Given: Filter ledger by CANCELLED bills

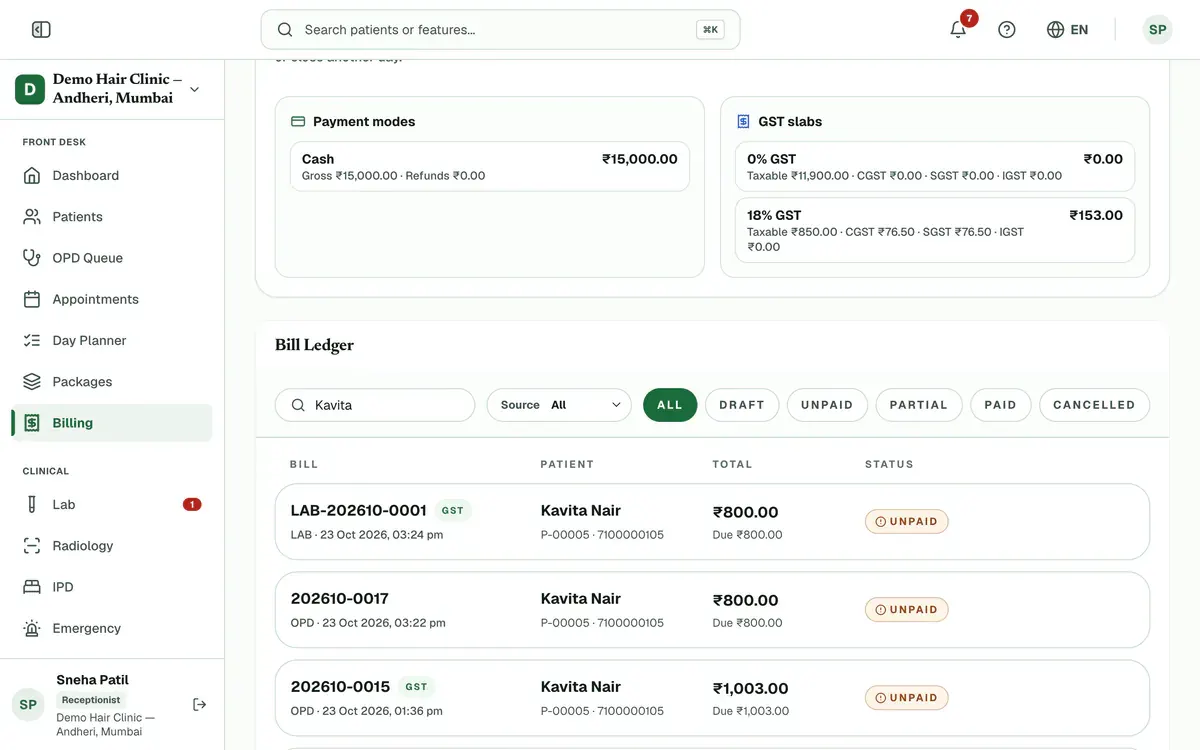Looking at the screenshot, I should [x=1094, y=405].
